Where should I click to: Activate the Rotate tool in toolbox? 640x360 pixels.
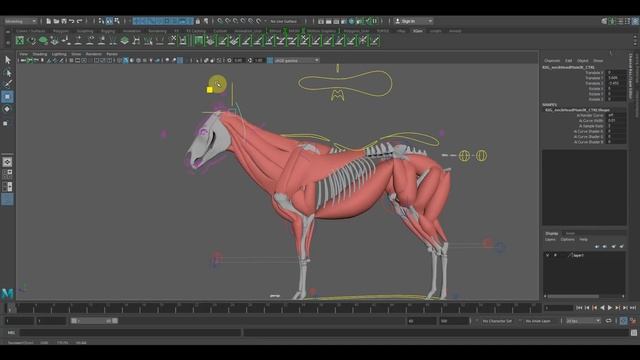[7, 109]
